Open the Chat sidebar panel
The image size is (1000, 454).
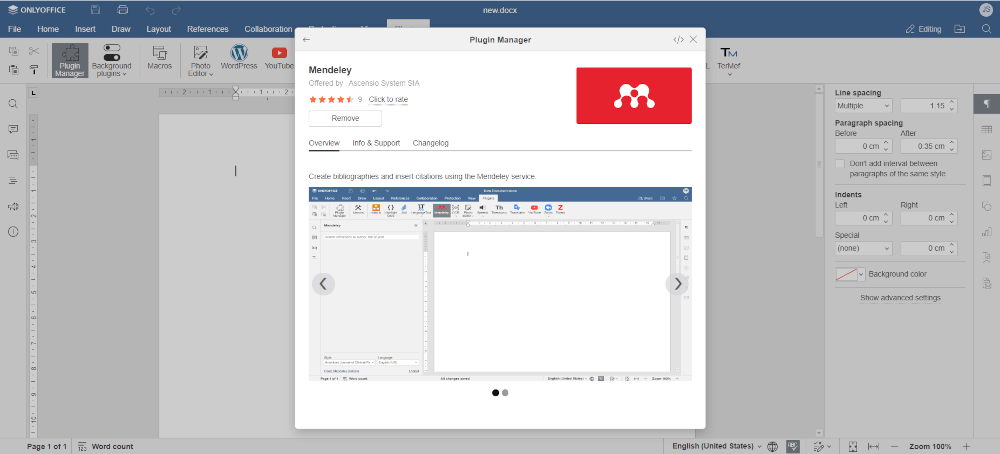[x=13, y=155]
